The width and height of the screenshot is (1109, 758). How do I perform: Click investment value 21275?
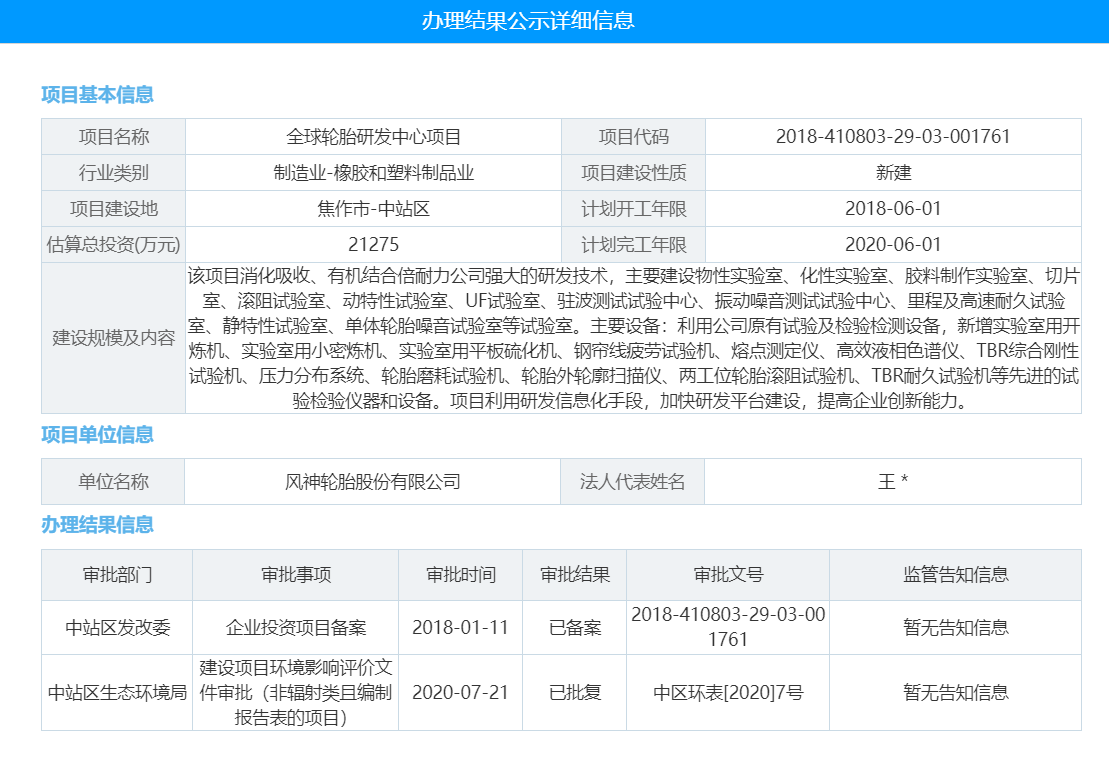tap(373, 245)
